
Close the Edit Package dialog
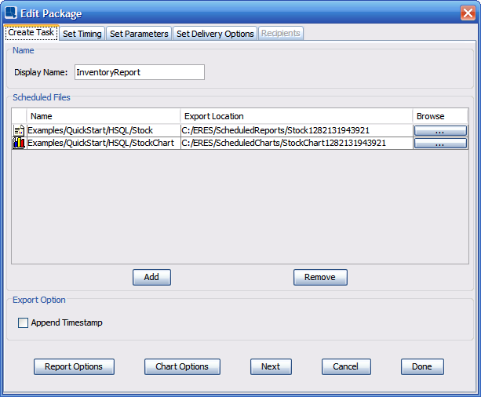click(x=468, y=13)
